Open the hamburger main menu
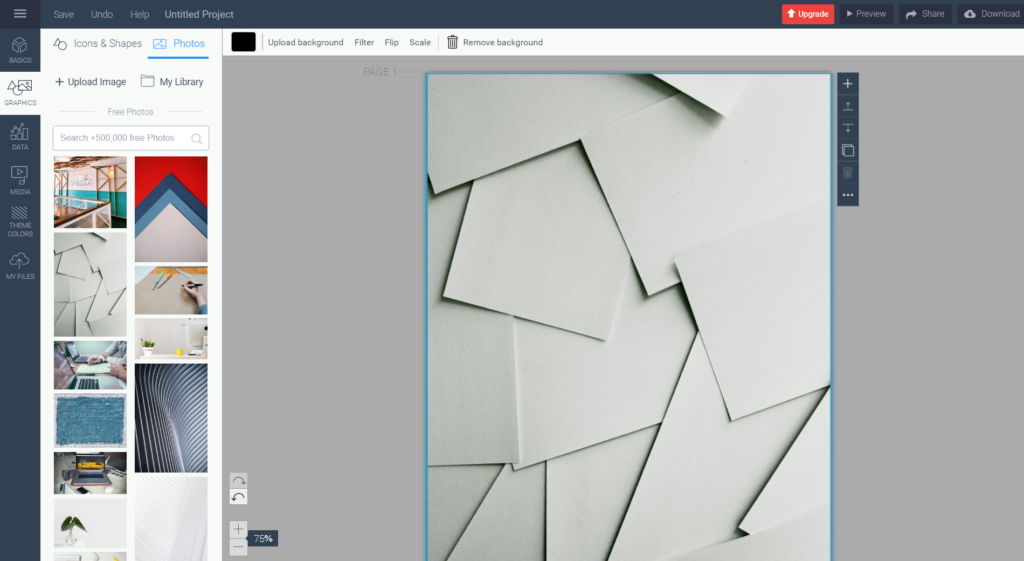Image resolution: width=1024 pixels, height=561 pixels. 20,14
